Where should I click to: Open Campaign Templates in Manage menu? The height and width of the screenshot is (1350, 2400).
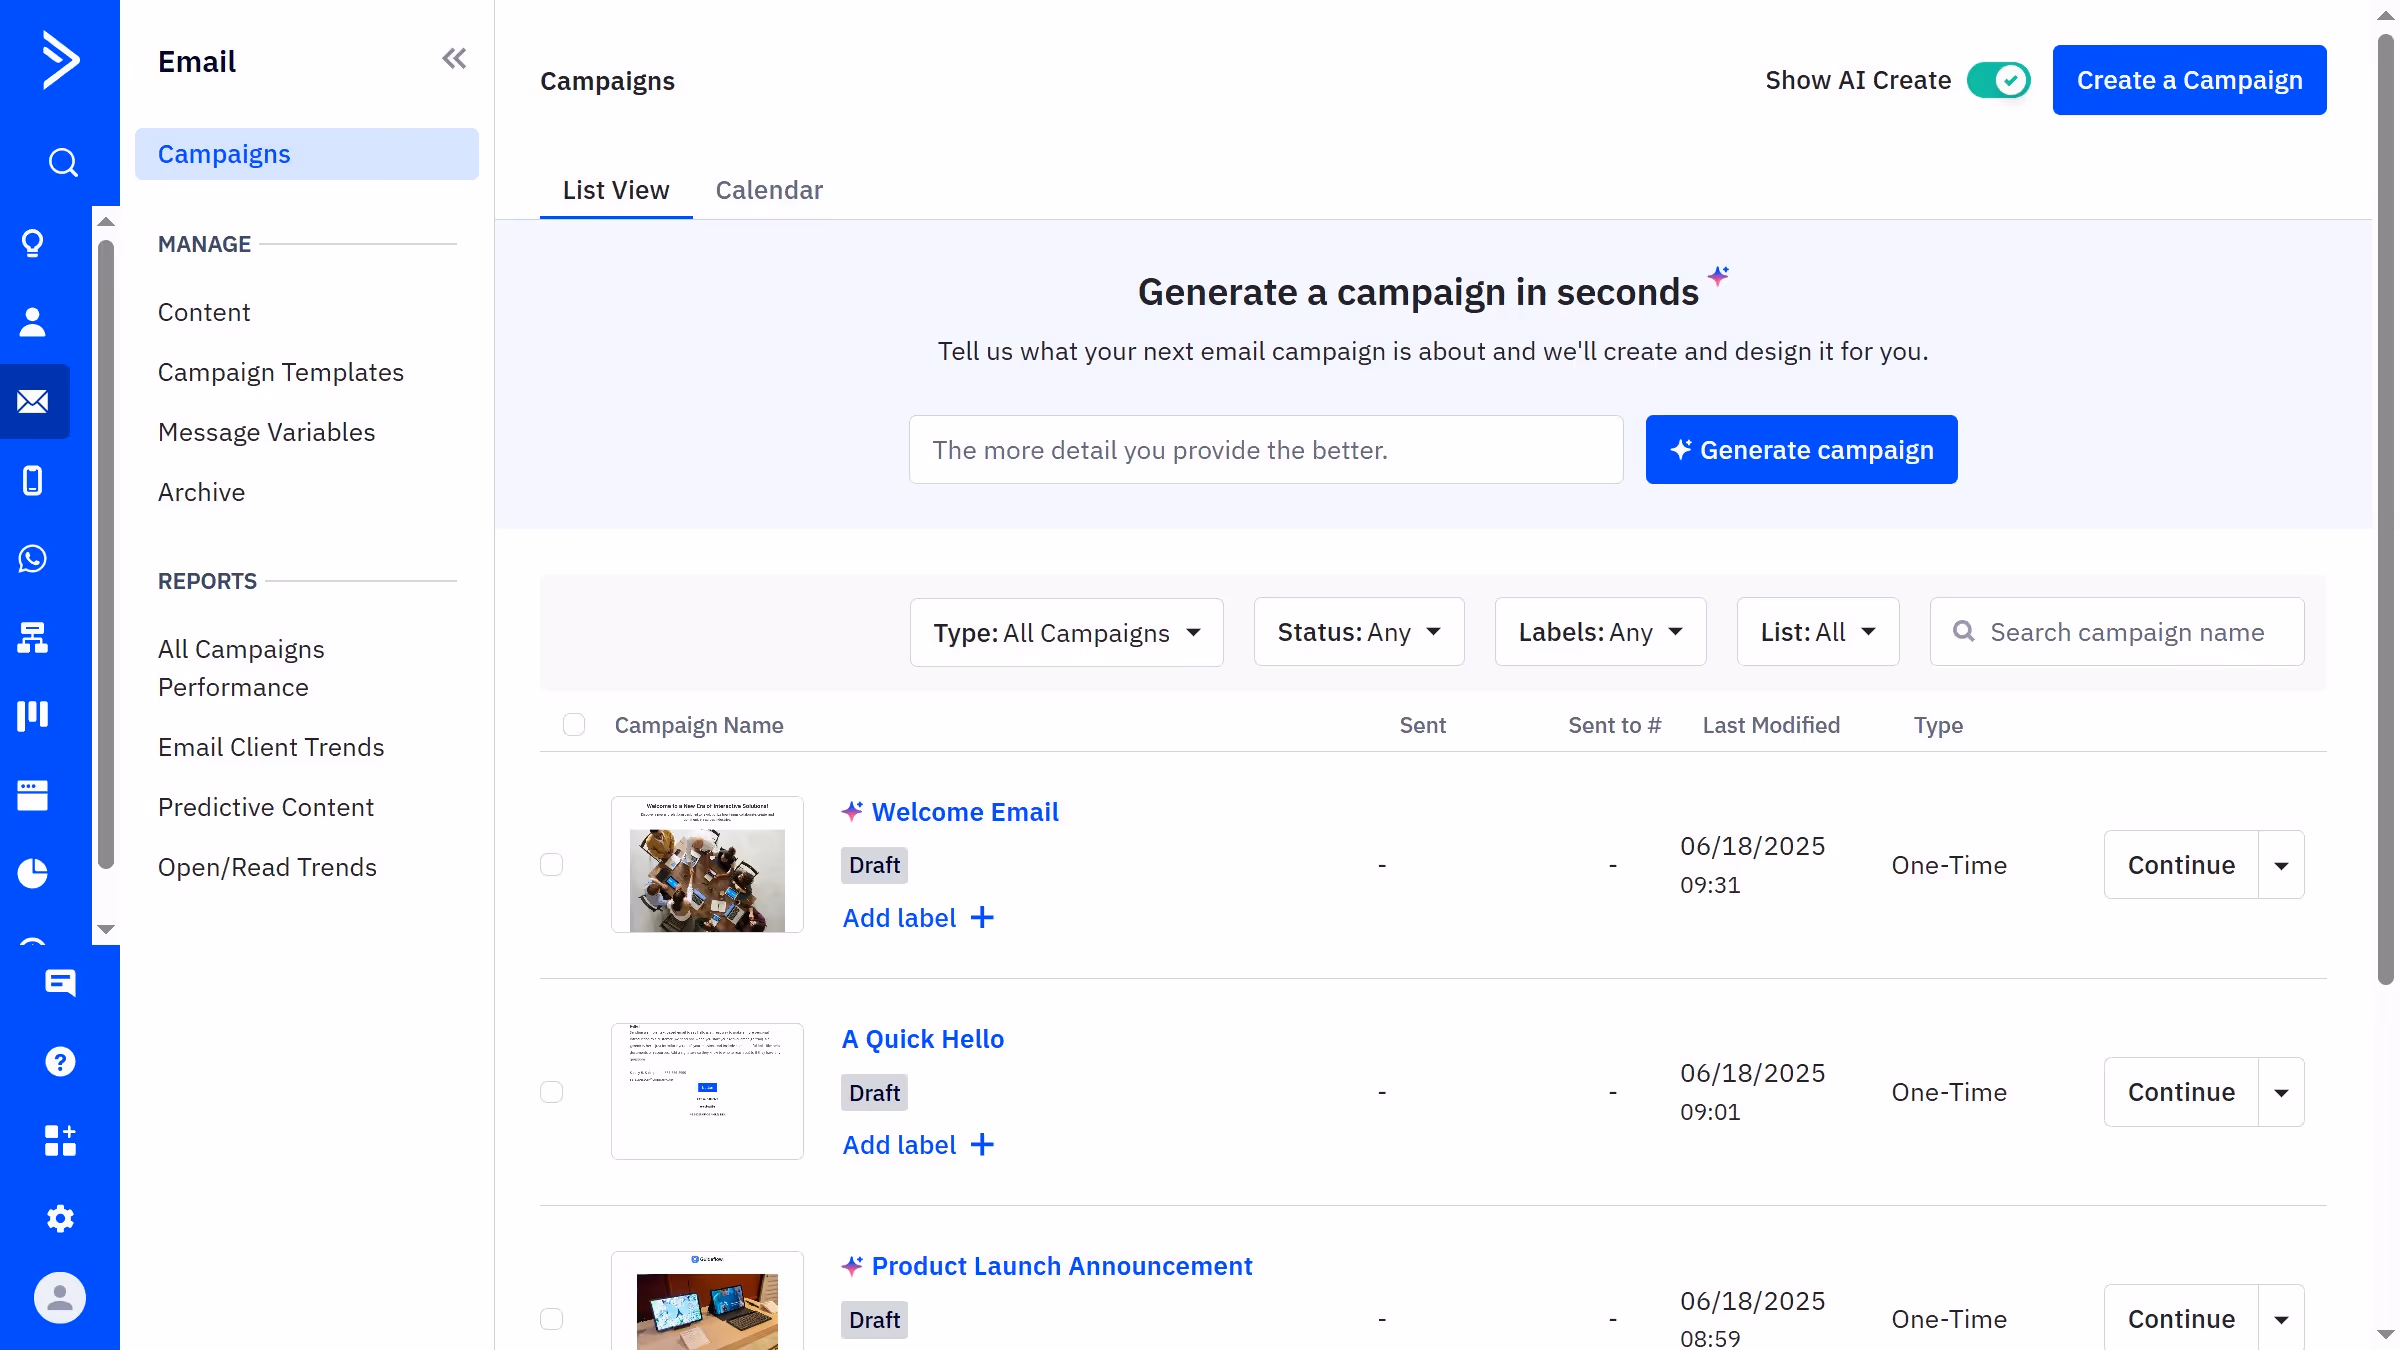pos(281,372)
